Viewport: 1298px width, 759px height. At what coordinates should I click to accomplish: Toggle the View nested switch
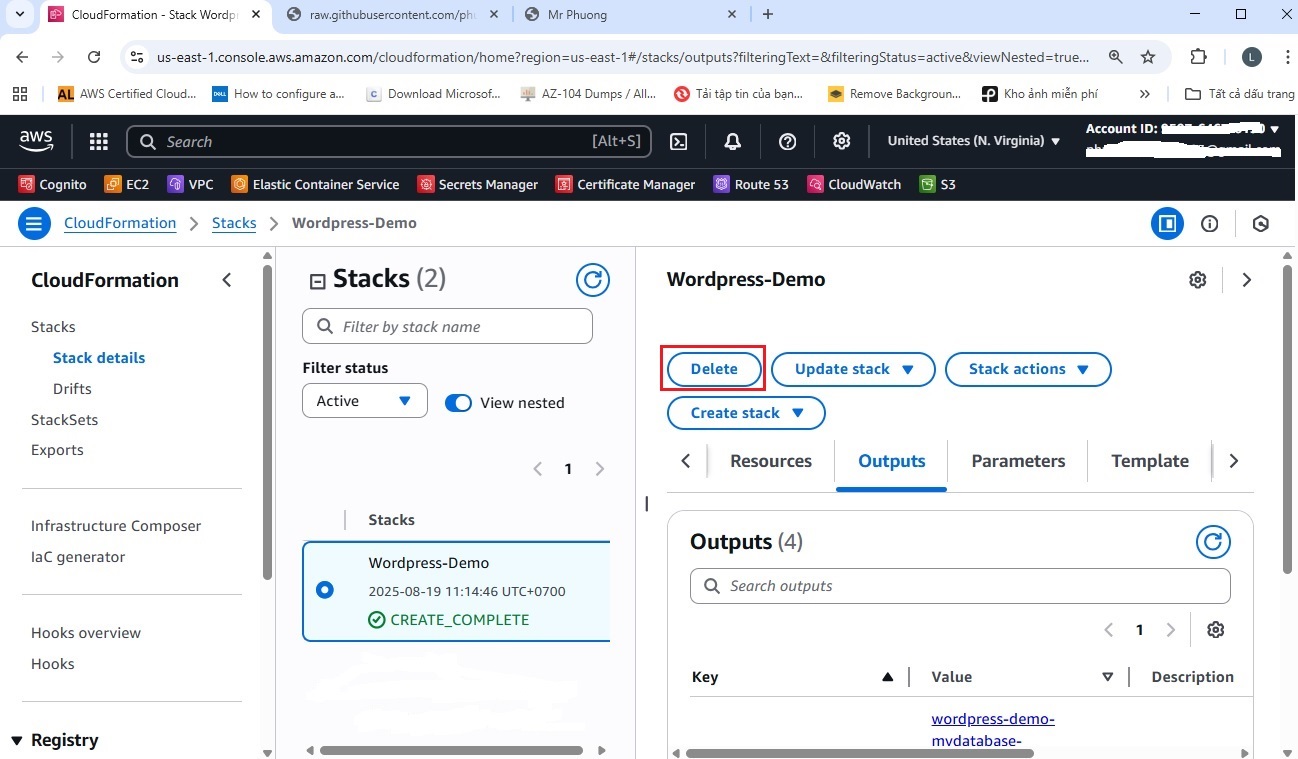pos(458,402)
